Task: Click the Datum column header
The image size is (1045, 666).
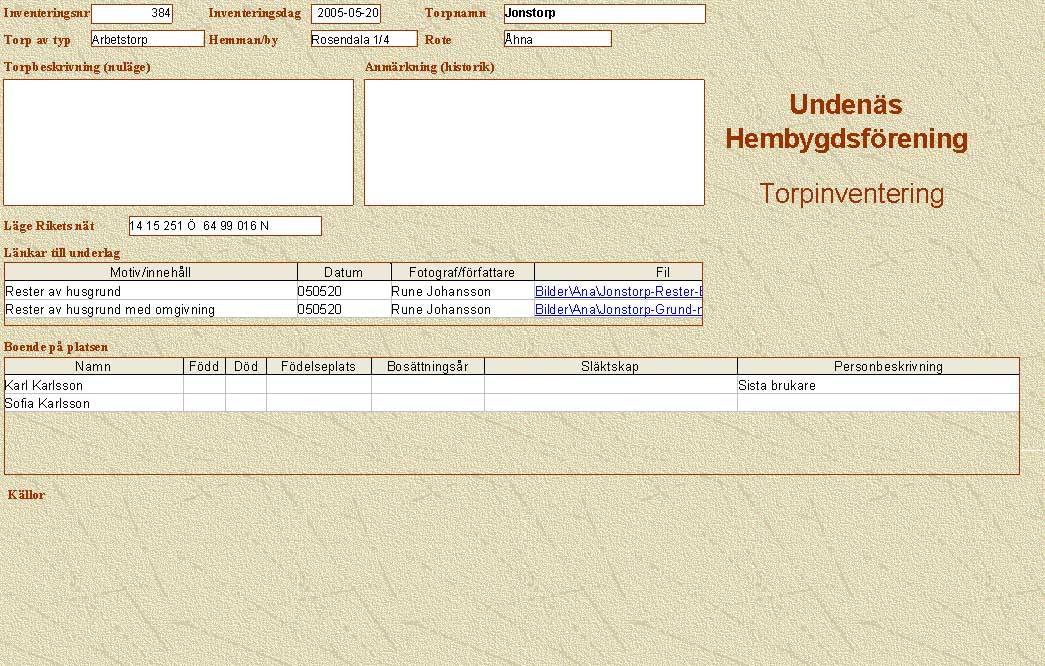Action: pos(344,272)
